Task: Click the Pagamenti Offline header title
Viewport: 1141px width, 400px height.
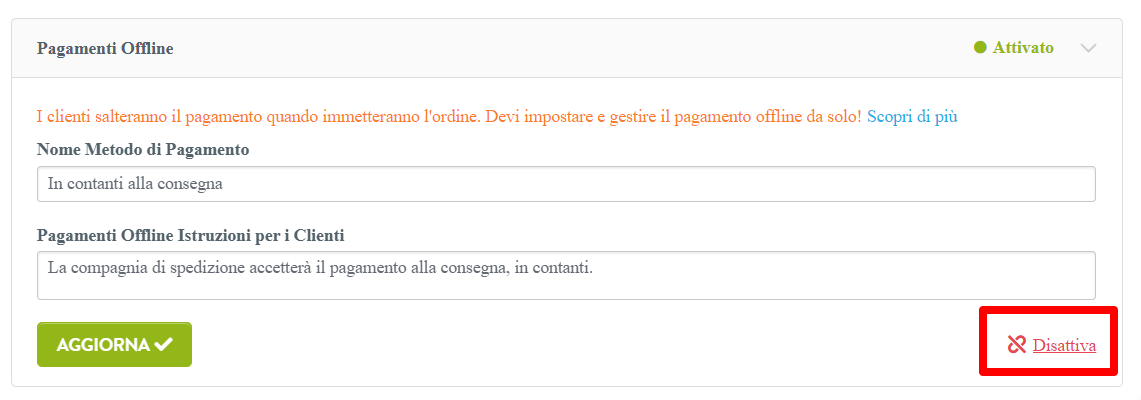Action: pos(105,49)
